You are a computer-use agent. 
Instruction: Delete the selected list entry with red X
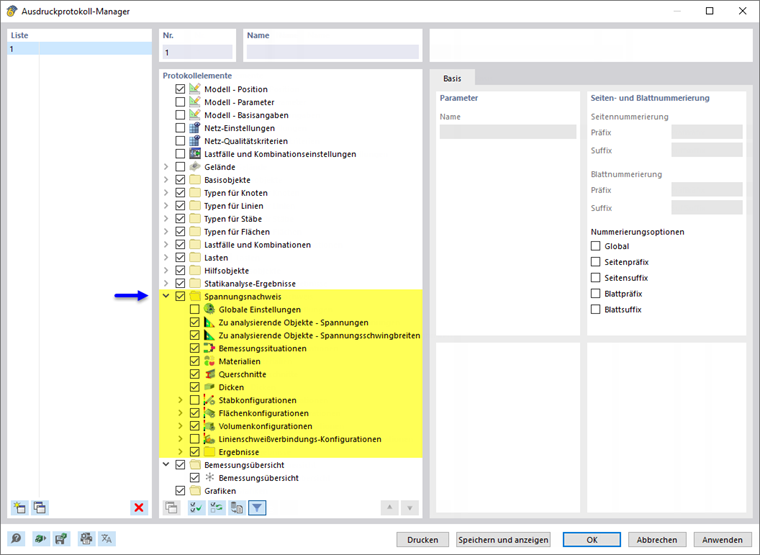[139, 507]
